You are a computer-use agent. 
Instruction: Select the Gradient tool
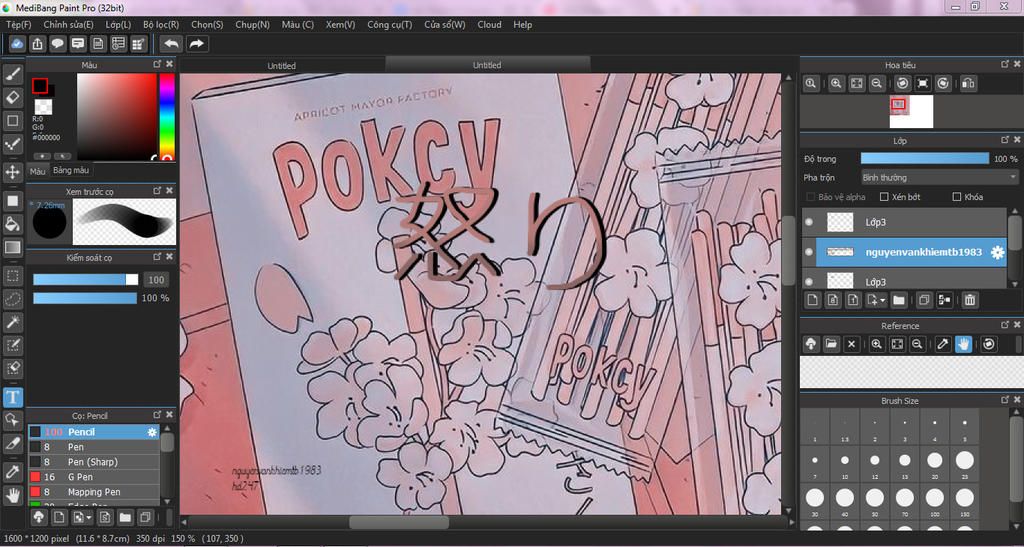click(x=12, y=247)
